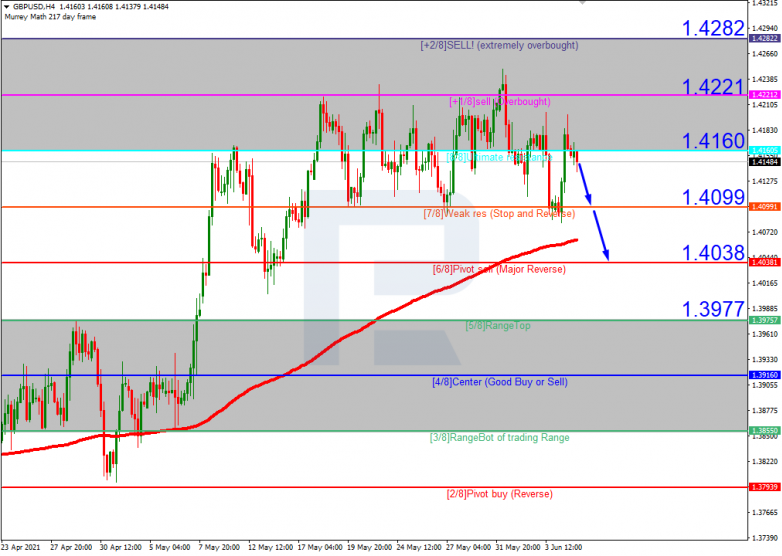This screenshot has height=556, width=782.
Task: Click the orange 1.40991 price tag
Action: point(764,206)
